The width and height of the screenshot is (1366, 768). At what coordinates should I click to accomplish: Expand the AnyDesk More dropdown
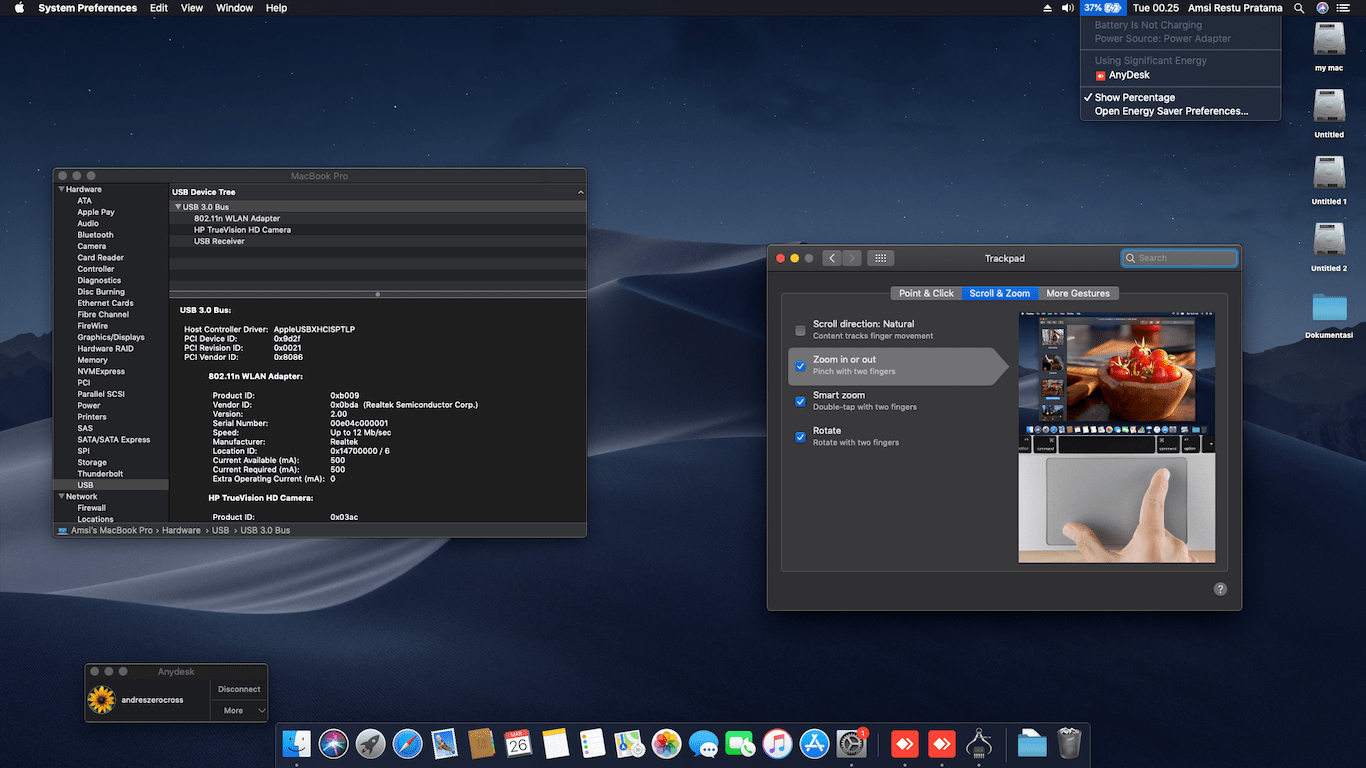240,711
